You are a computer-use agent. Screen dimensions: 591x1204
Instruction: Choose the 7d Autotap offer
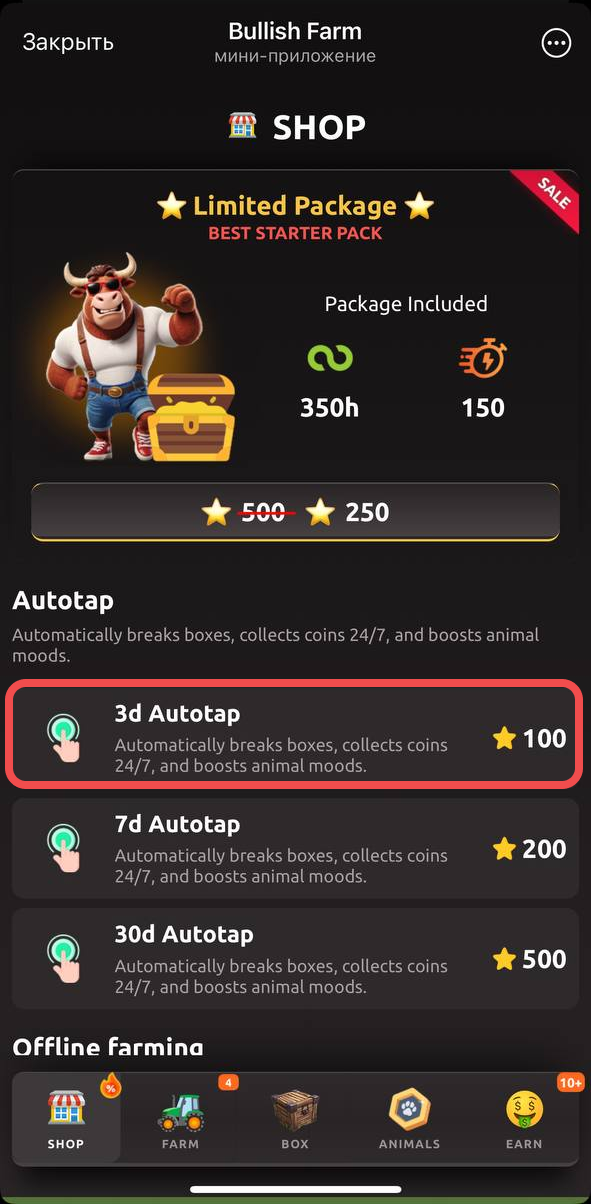click(x=295, y=848)
